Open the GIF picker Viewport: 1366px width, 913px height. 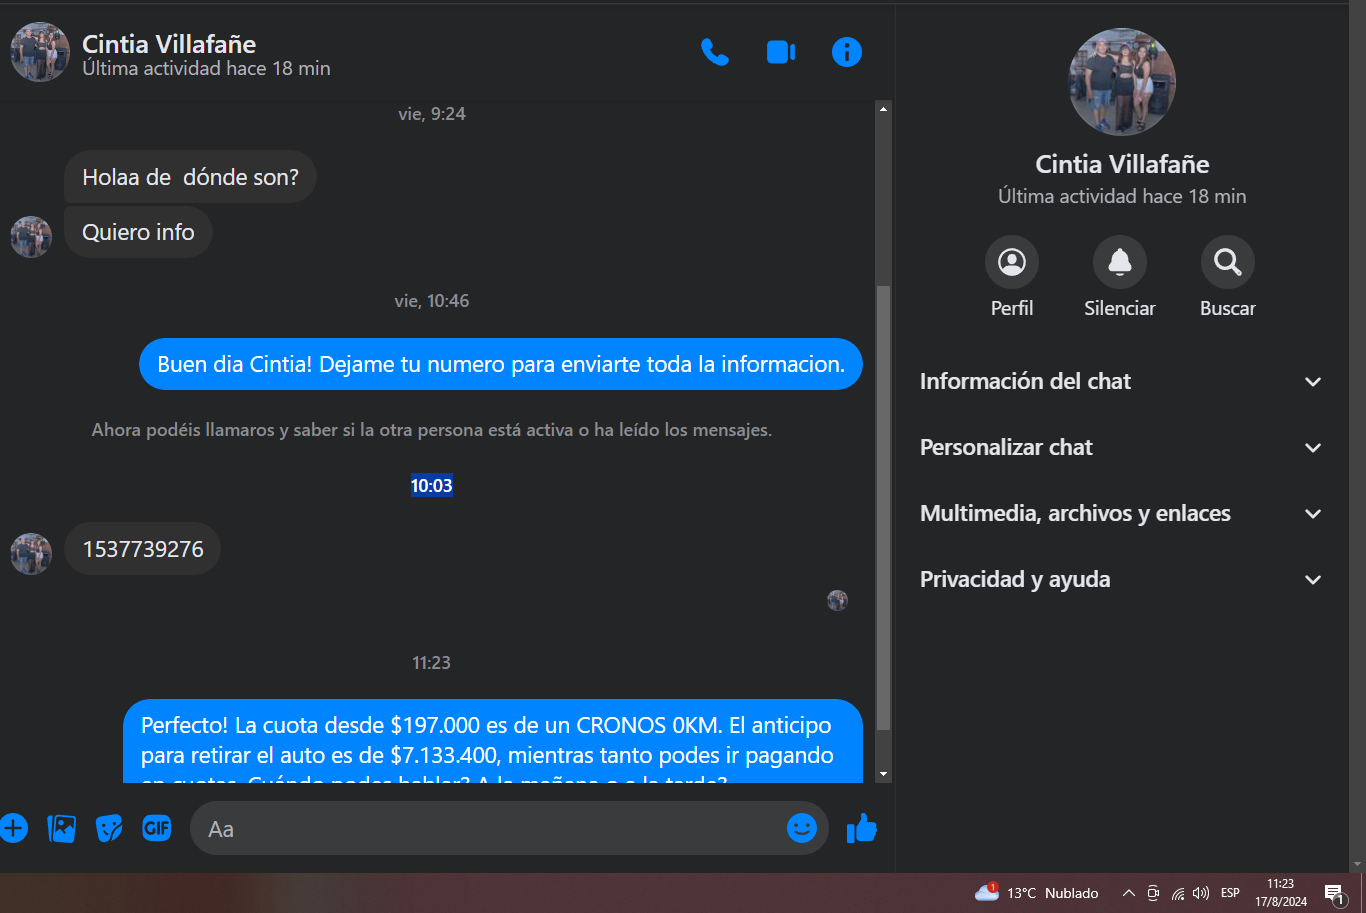pyautogui.click(x=157, y=828)
